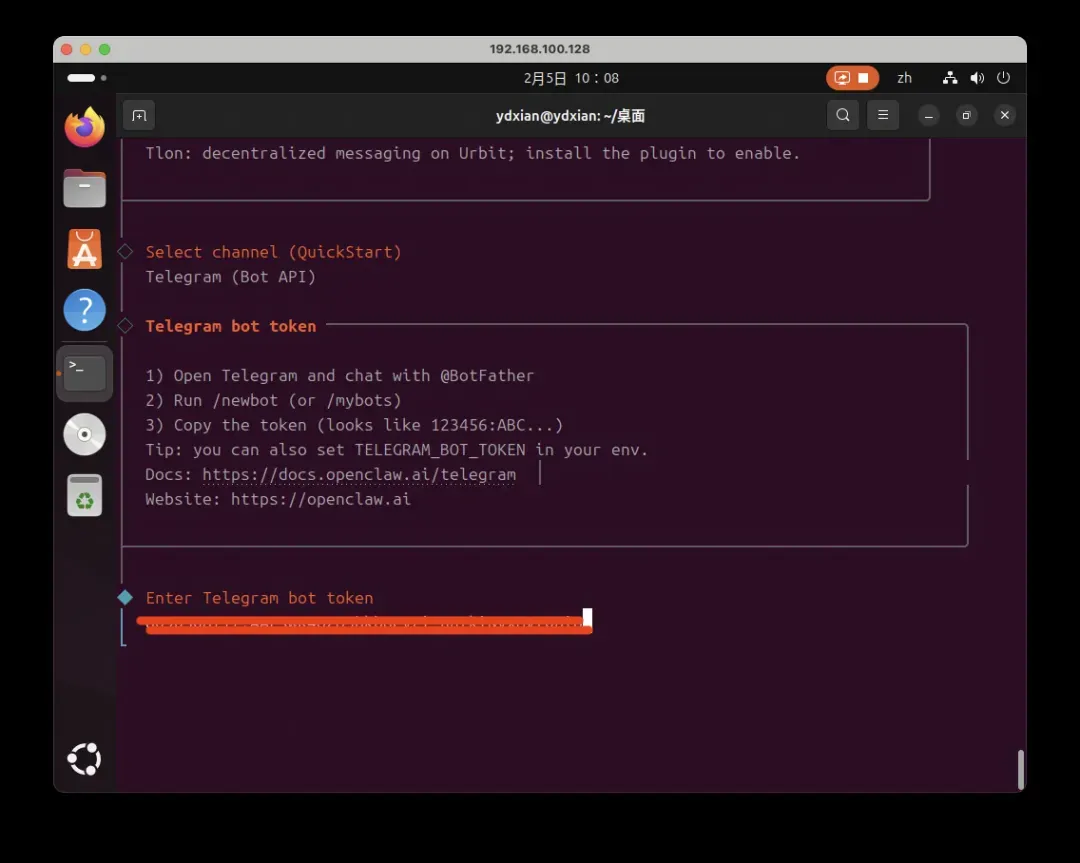Image resolution: width=1080 pixels, height=863 pixels.
Task: Launch Firefox from the dock
Action: (85, 127)
